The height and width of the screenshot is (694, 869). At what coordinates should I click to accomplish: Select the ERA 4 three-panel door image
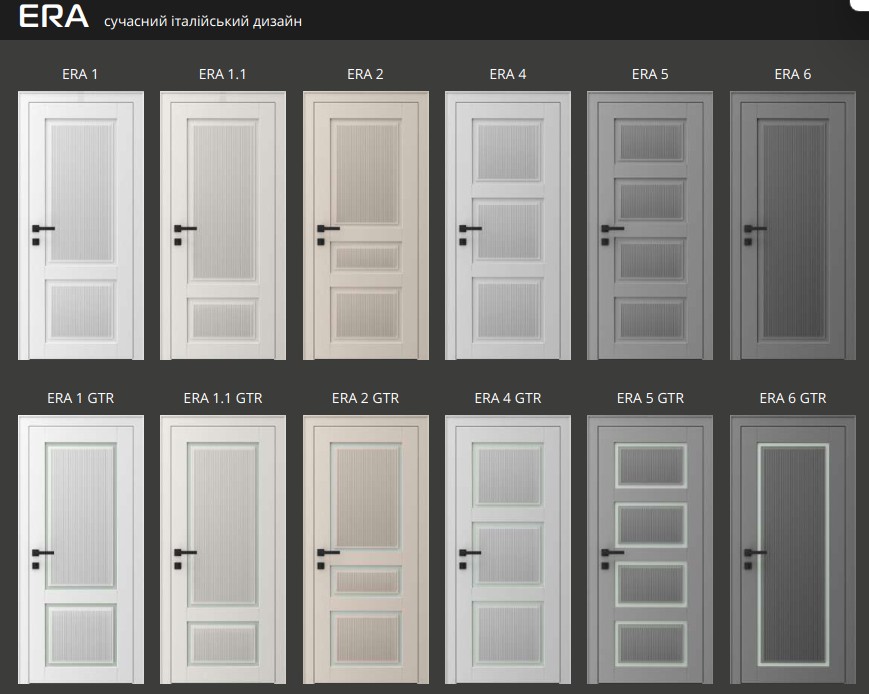508,225
